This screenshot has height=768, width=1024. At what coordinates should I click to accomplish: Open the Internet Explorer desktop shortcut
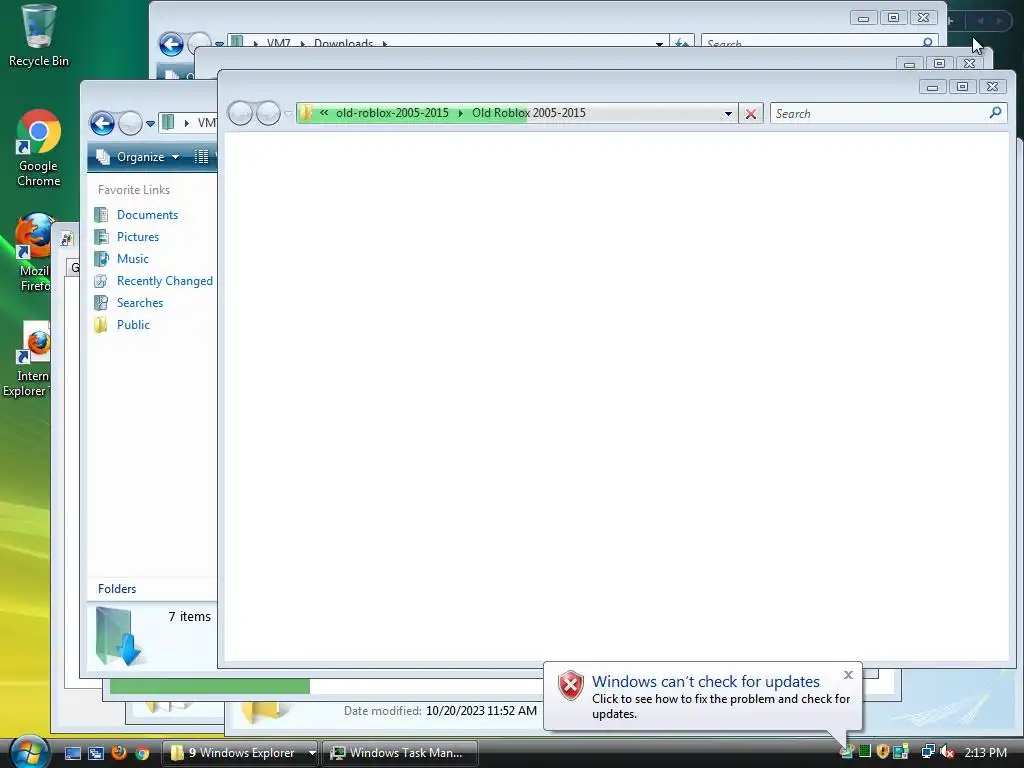27,359
